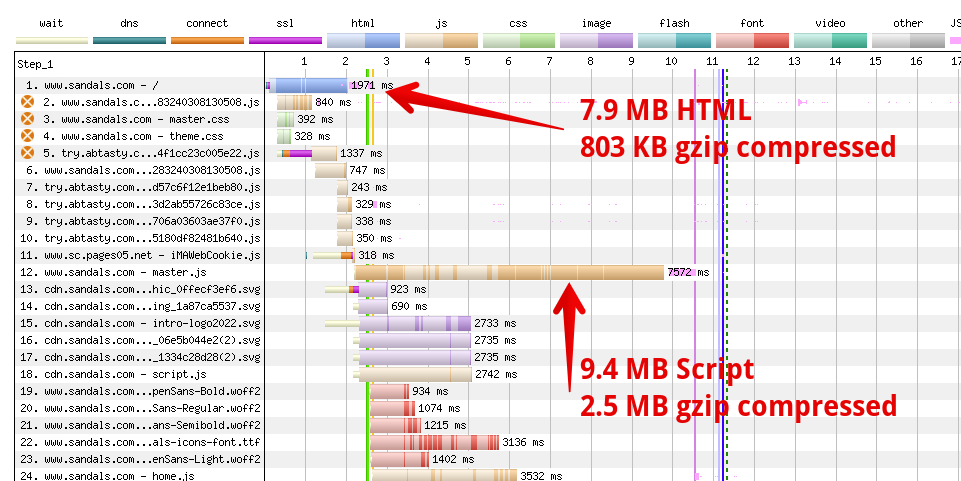Click the blocking icon on request 5
The width and height of the screenshot is (961, 481).
pos(27,153)
